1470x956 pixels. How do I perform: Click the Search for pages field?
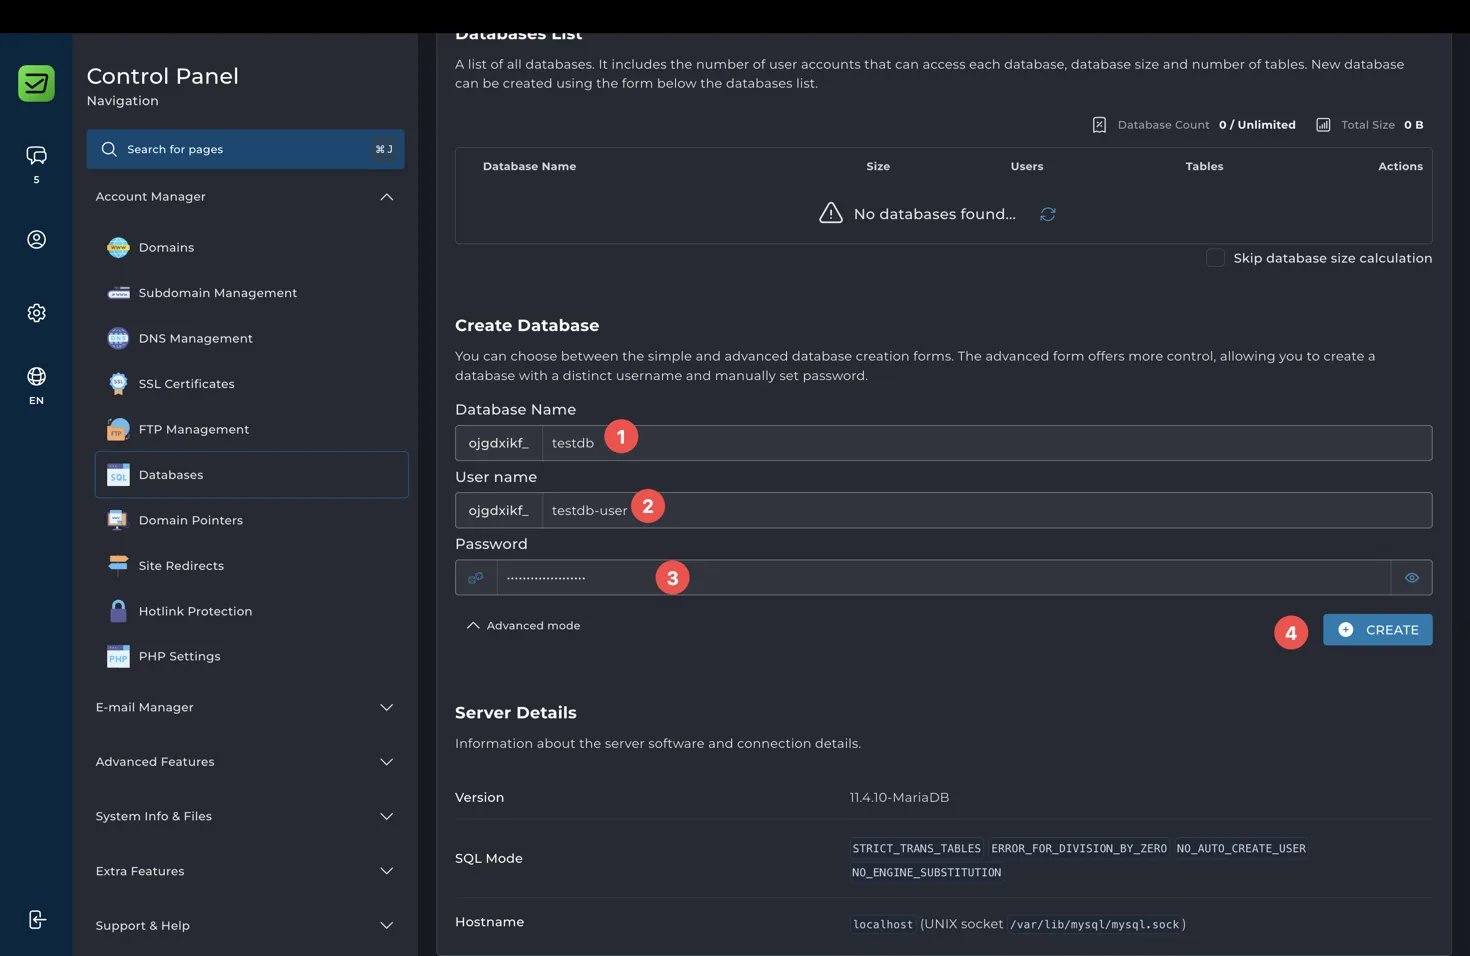click(x=245, y=149)
